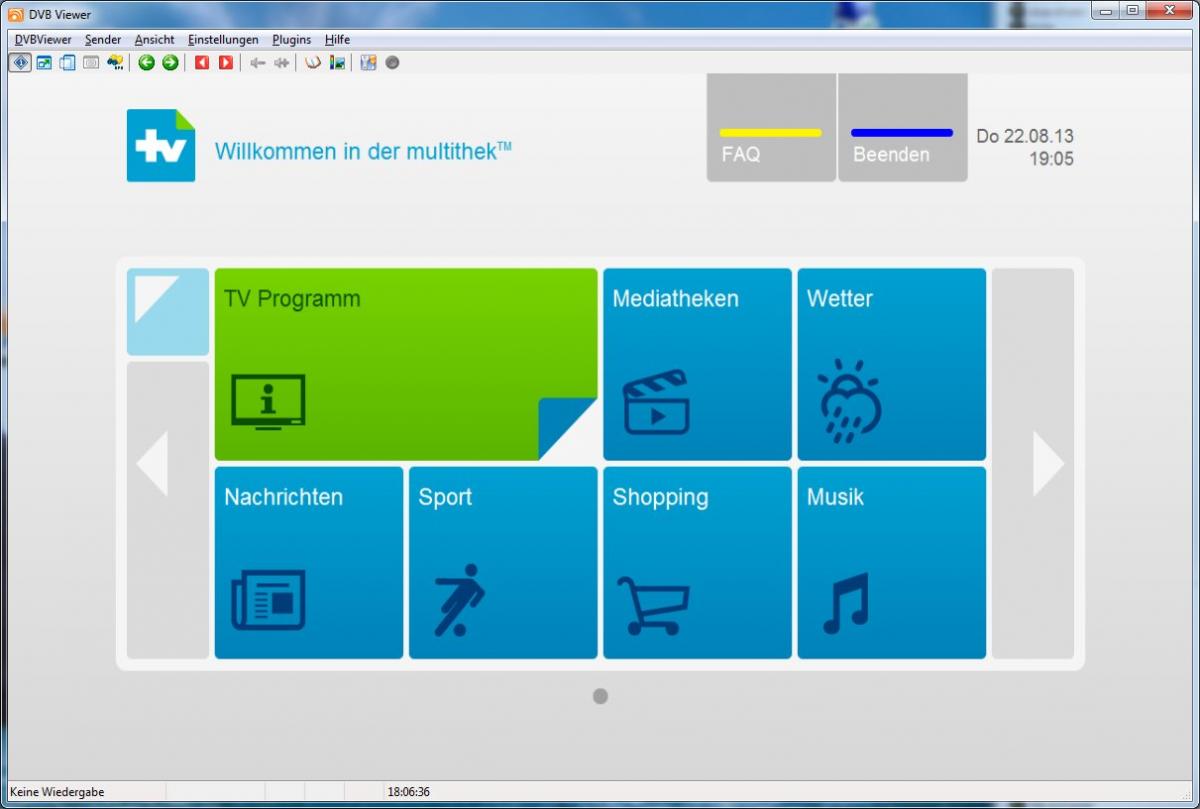Open the Plugins menu
1200x809 pixels.
click(x=291, y=40)
